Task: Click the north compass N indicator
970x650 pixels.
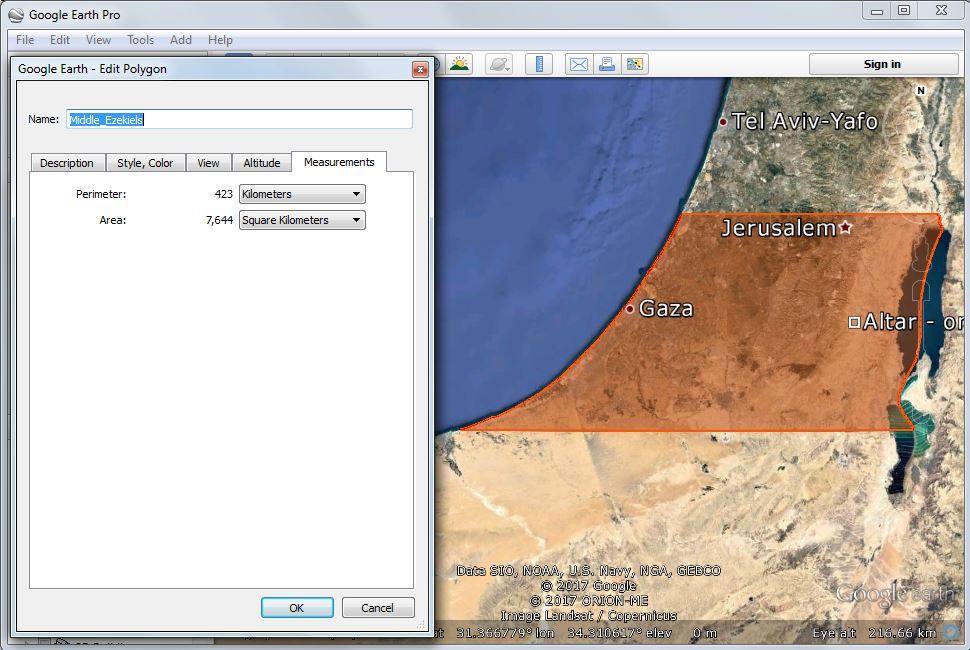Action: click(921, 90)
